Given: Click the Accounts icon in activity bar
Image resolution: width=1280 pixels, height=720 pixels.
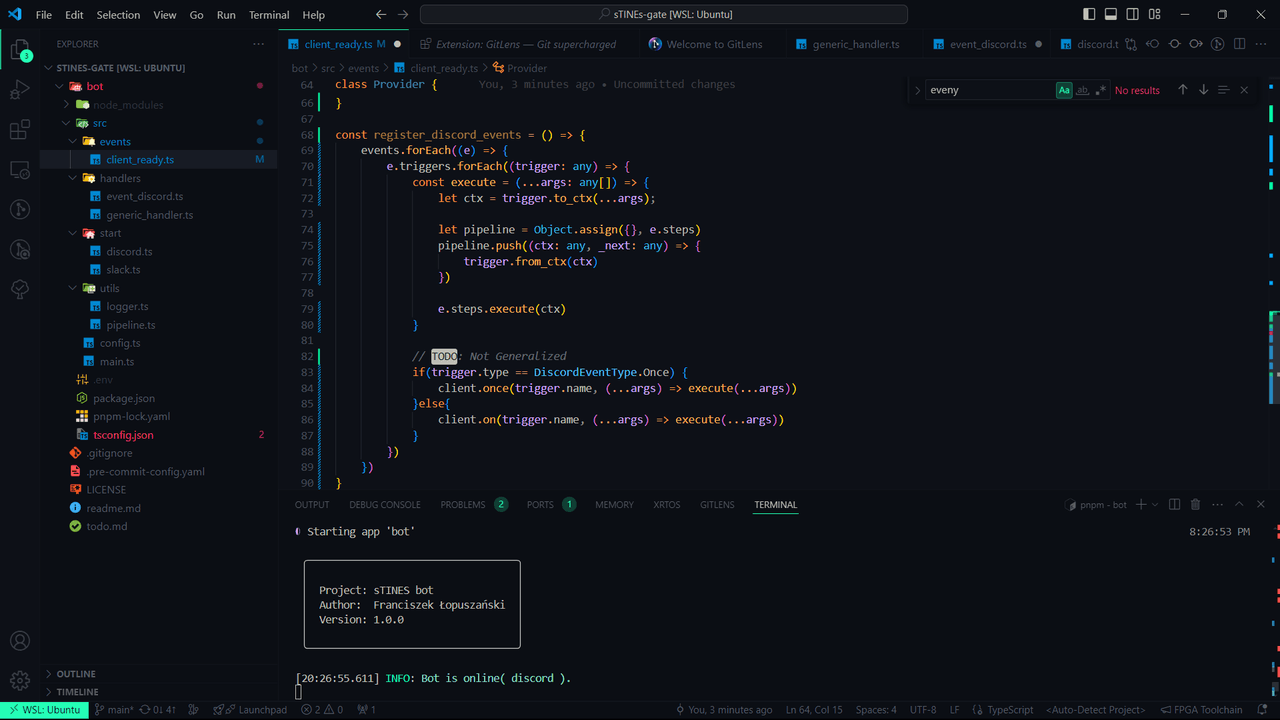Looking at the screenshot, I should click(19, 641).
